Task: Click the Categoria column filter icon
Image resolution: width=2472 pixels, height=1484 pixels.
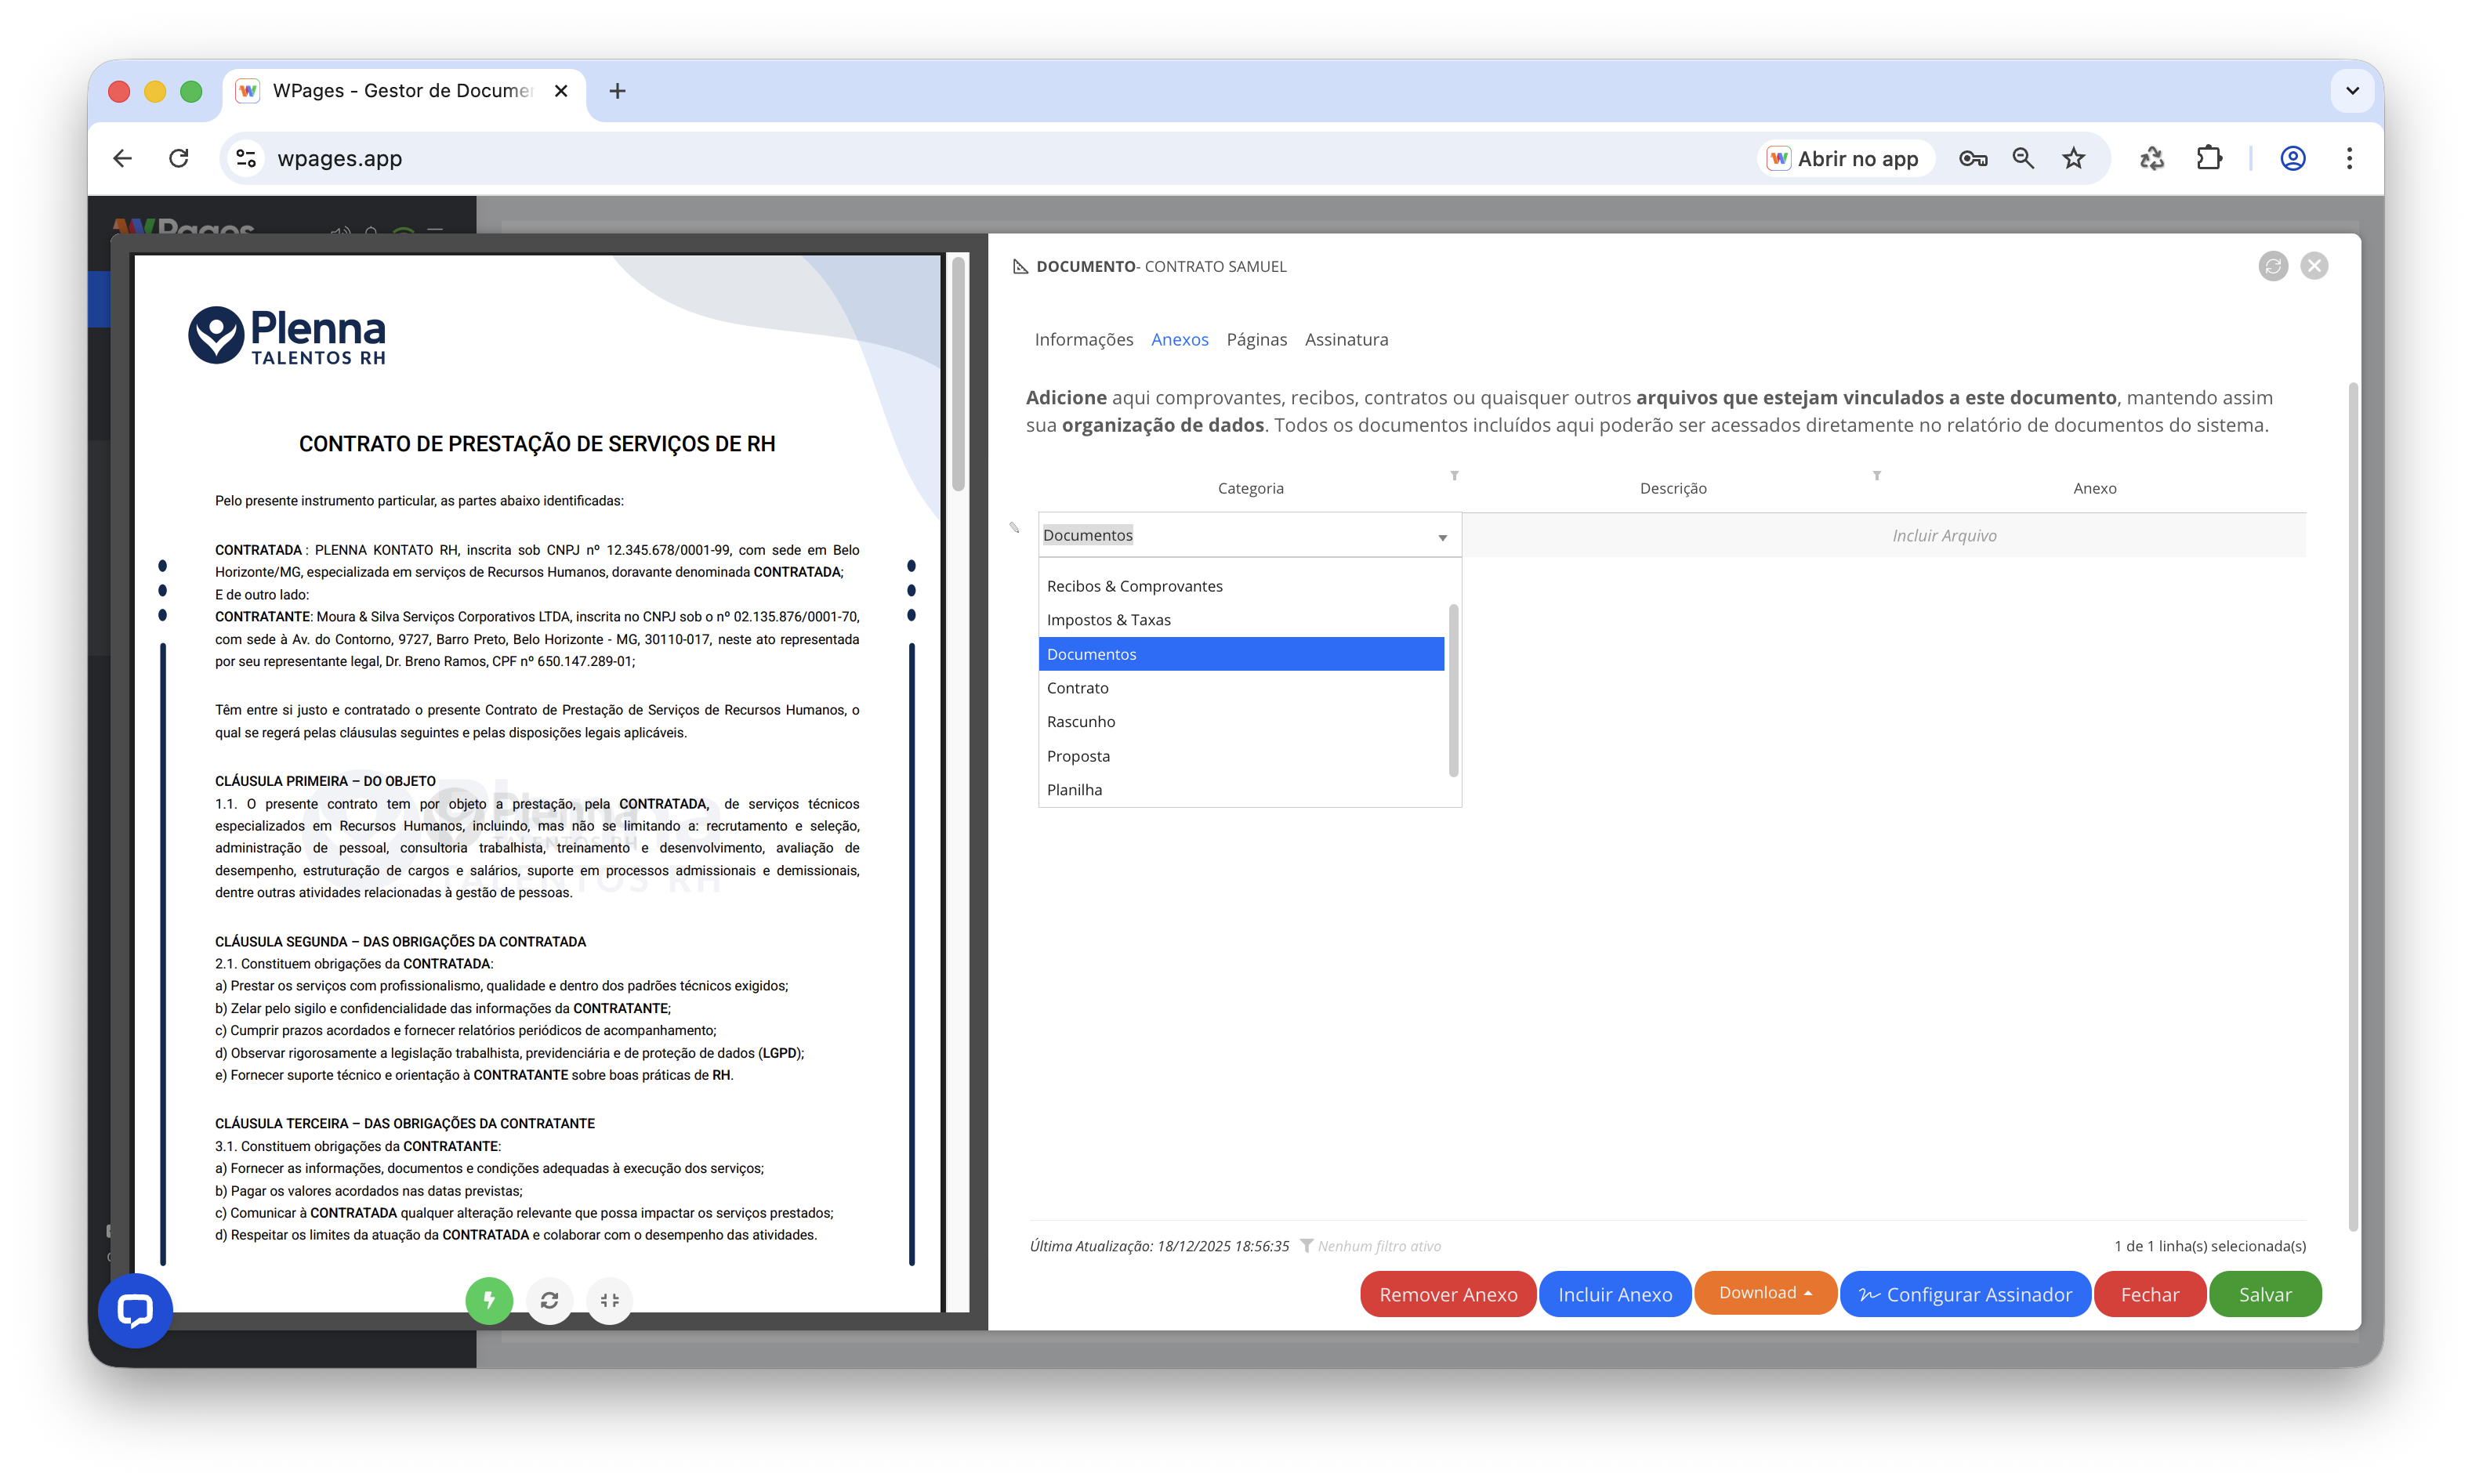Action: 1454,476
